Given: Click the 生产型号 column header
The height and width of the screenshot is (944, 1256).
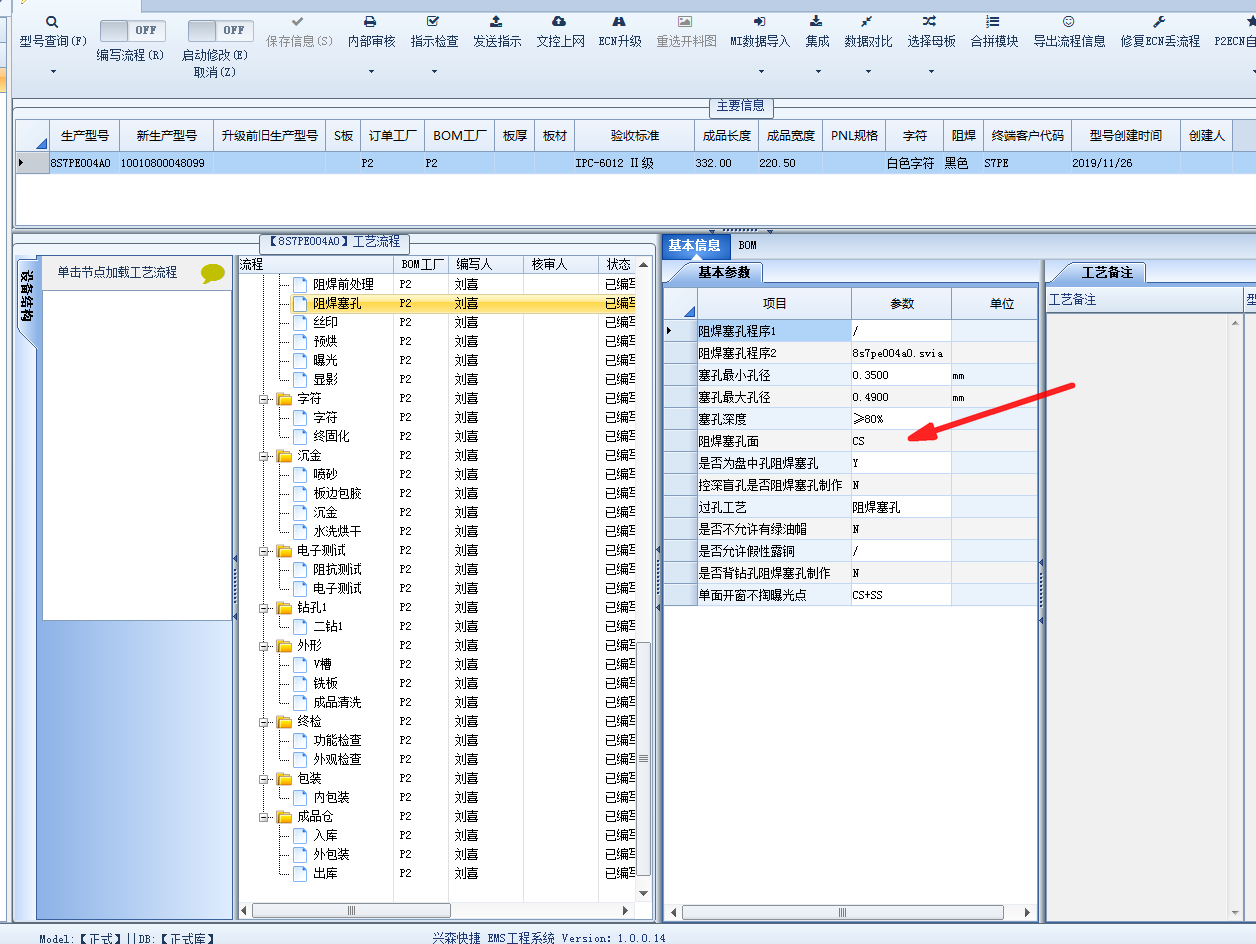Looking at the screenshot, I should (85, 136).
